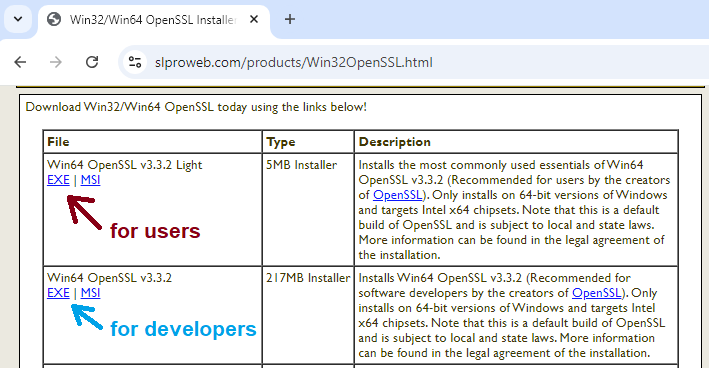
Task: Click the Description column header
Action: pyautogui.click(x=516, y=142)
